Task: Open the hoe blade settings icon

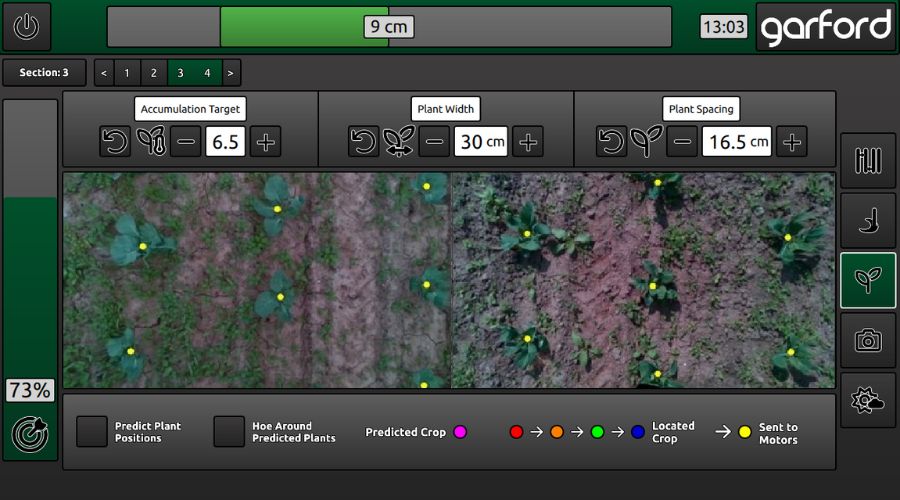Action: click(x=867, y=220)
